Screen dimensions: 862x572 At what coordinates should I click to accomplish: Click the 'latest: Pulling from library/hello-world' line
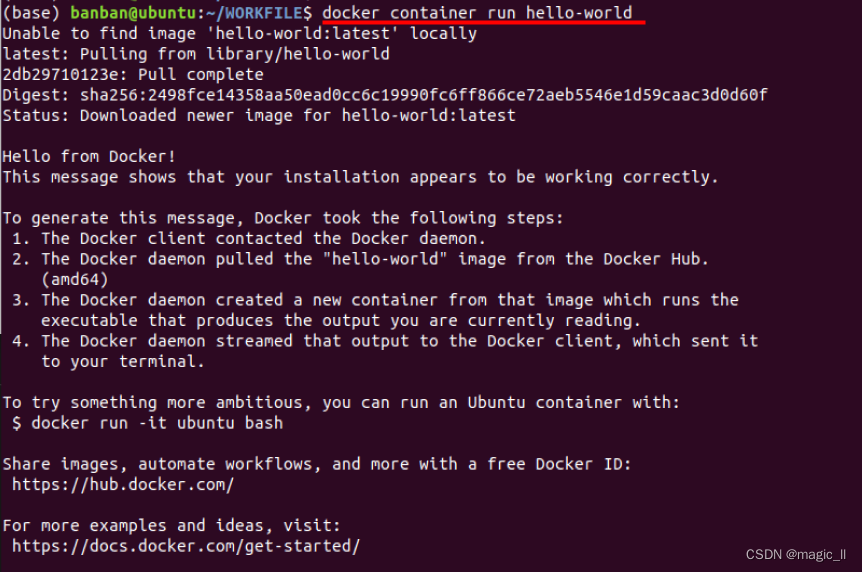click(196, 54)
